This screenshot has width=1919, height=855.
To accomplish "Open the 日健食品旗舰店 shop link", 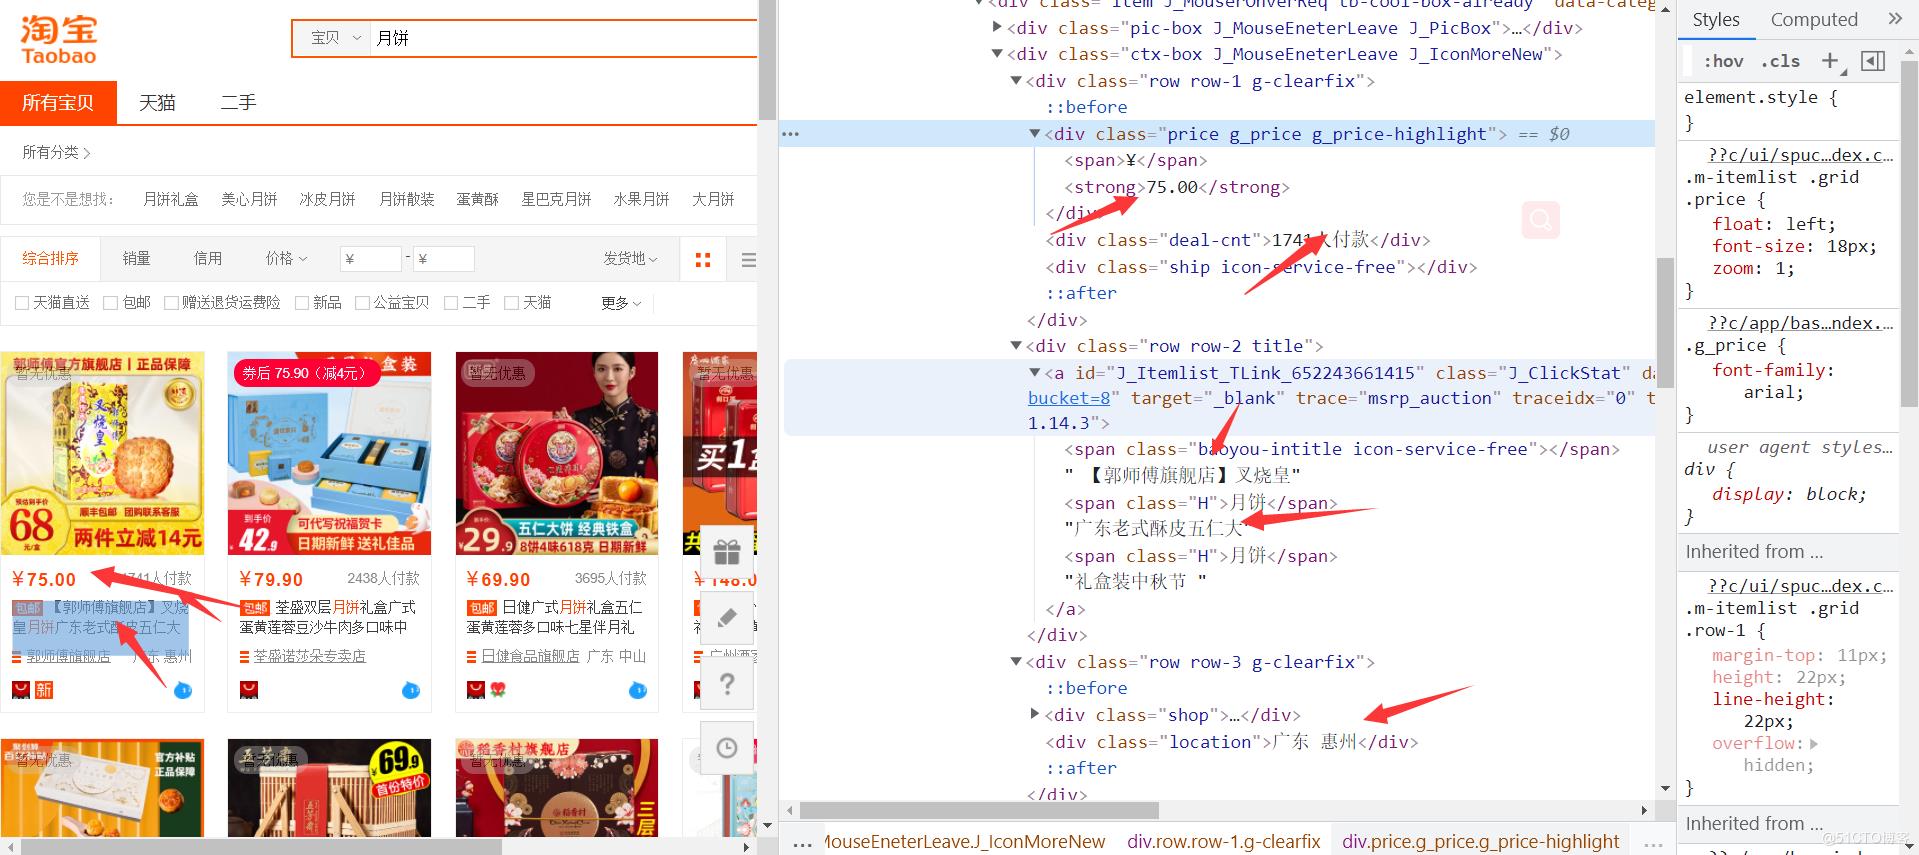I will click(x=530, y=656).
